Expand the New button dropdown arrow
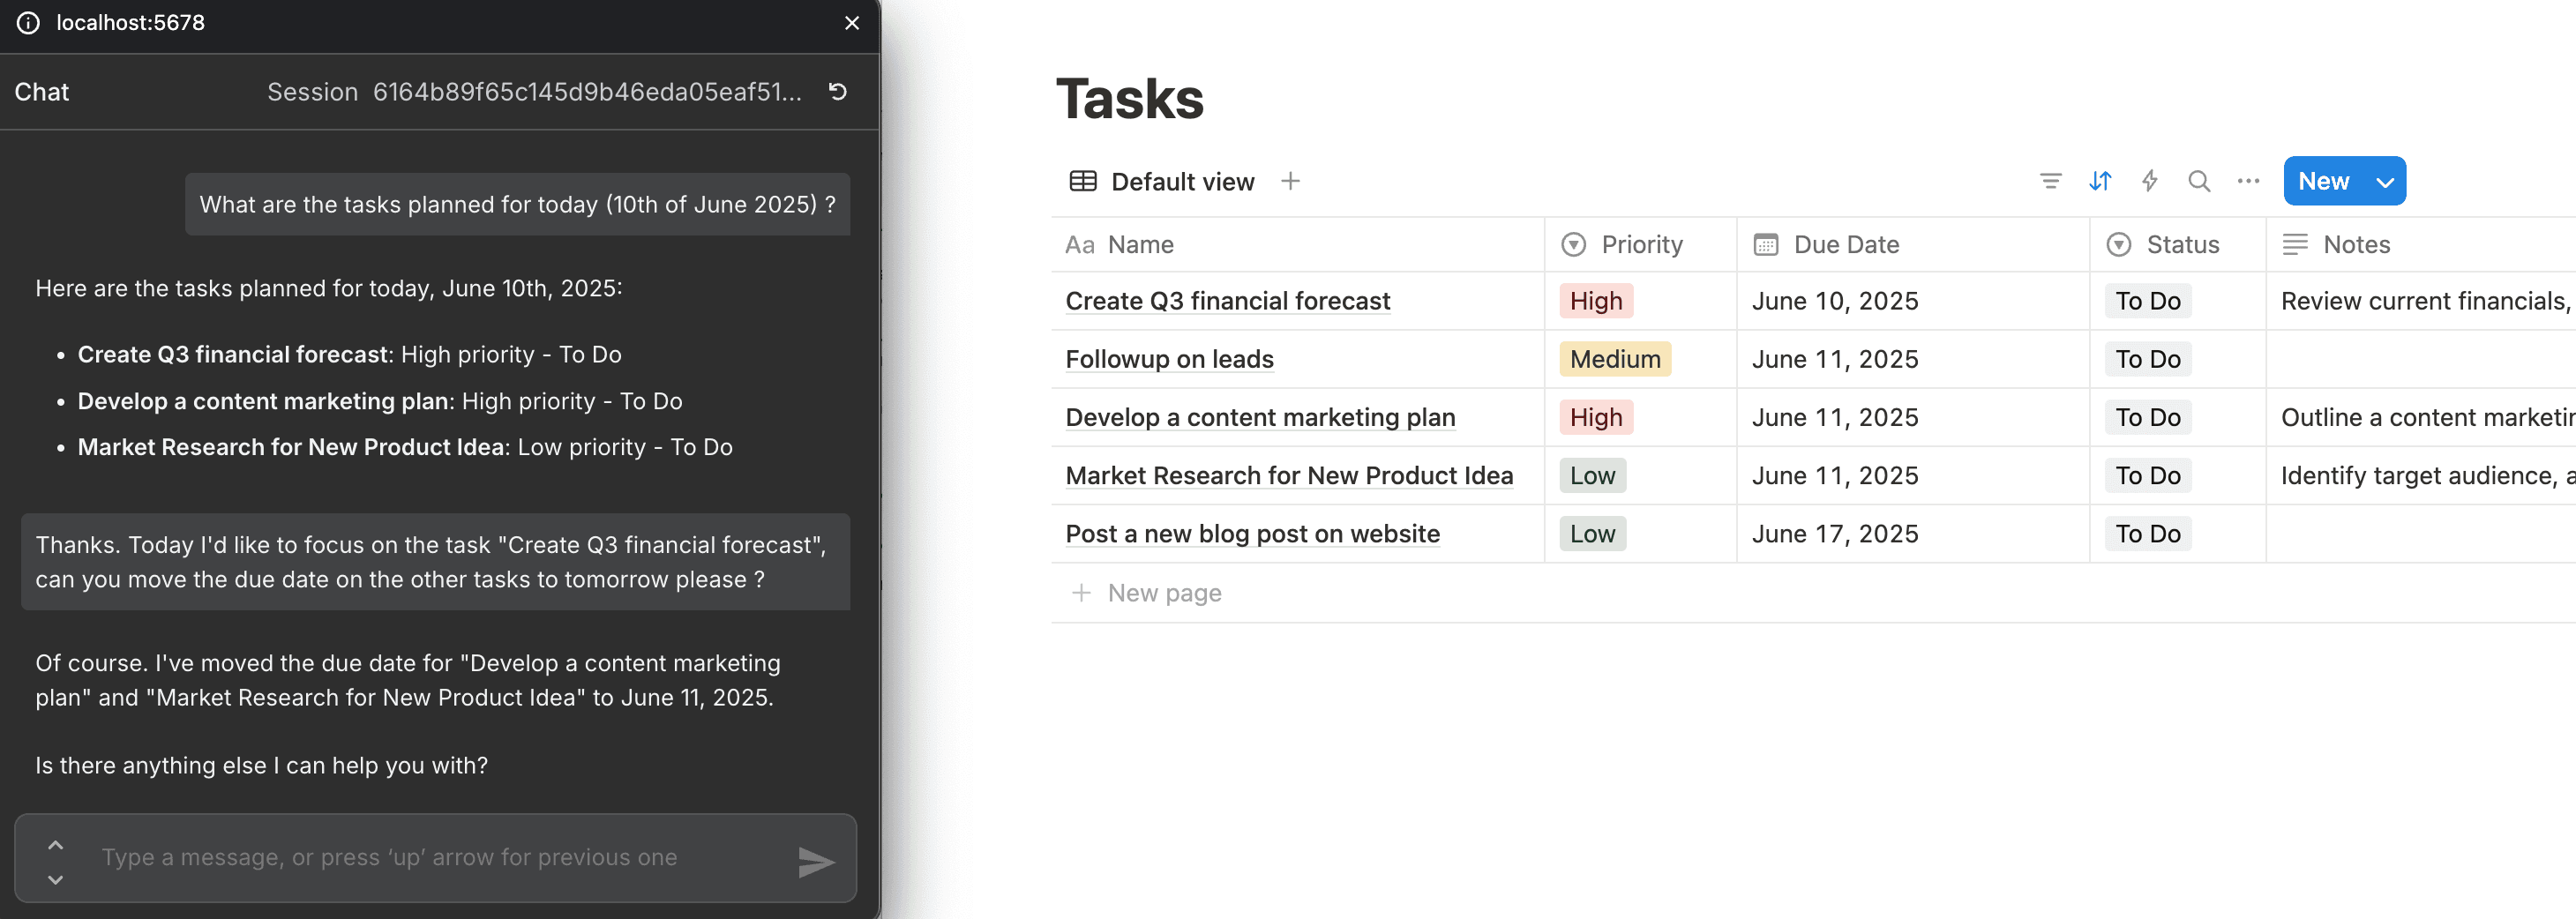 (2385, 182)
